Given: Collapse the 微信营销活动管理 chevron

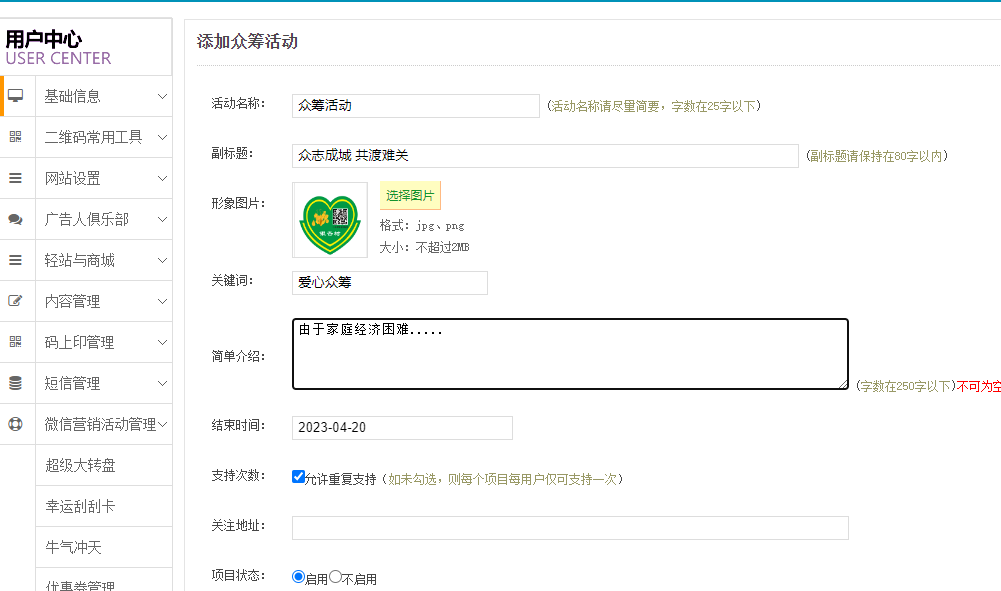Looking at the screenshot, I should click(162, 424).
